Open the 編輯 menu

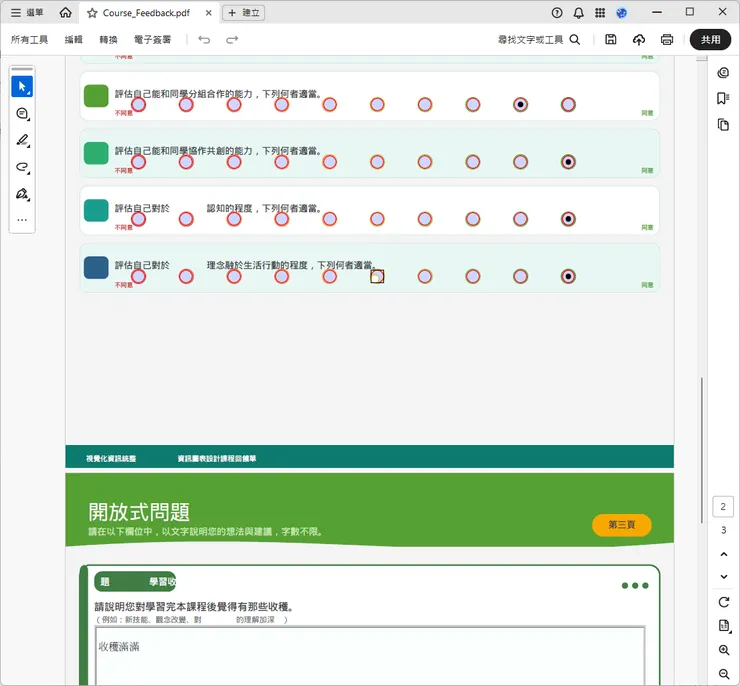coord(74,40)
